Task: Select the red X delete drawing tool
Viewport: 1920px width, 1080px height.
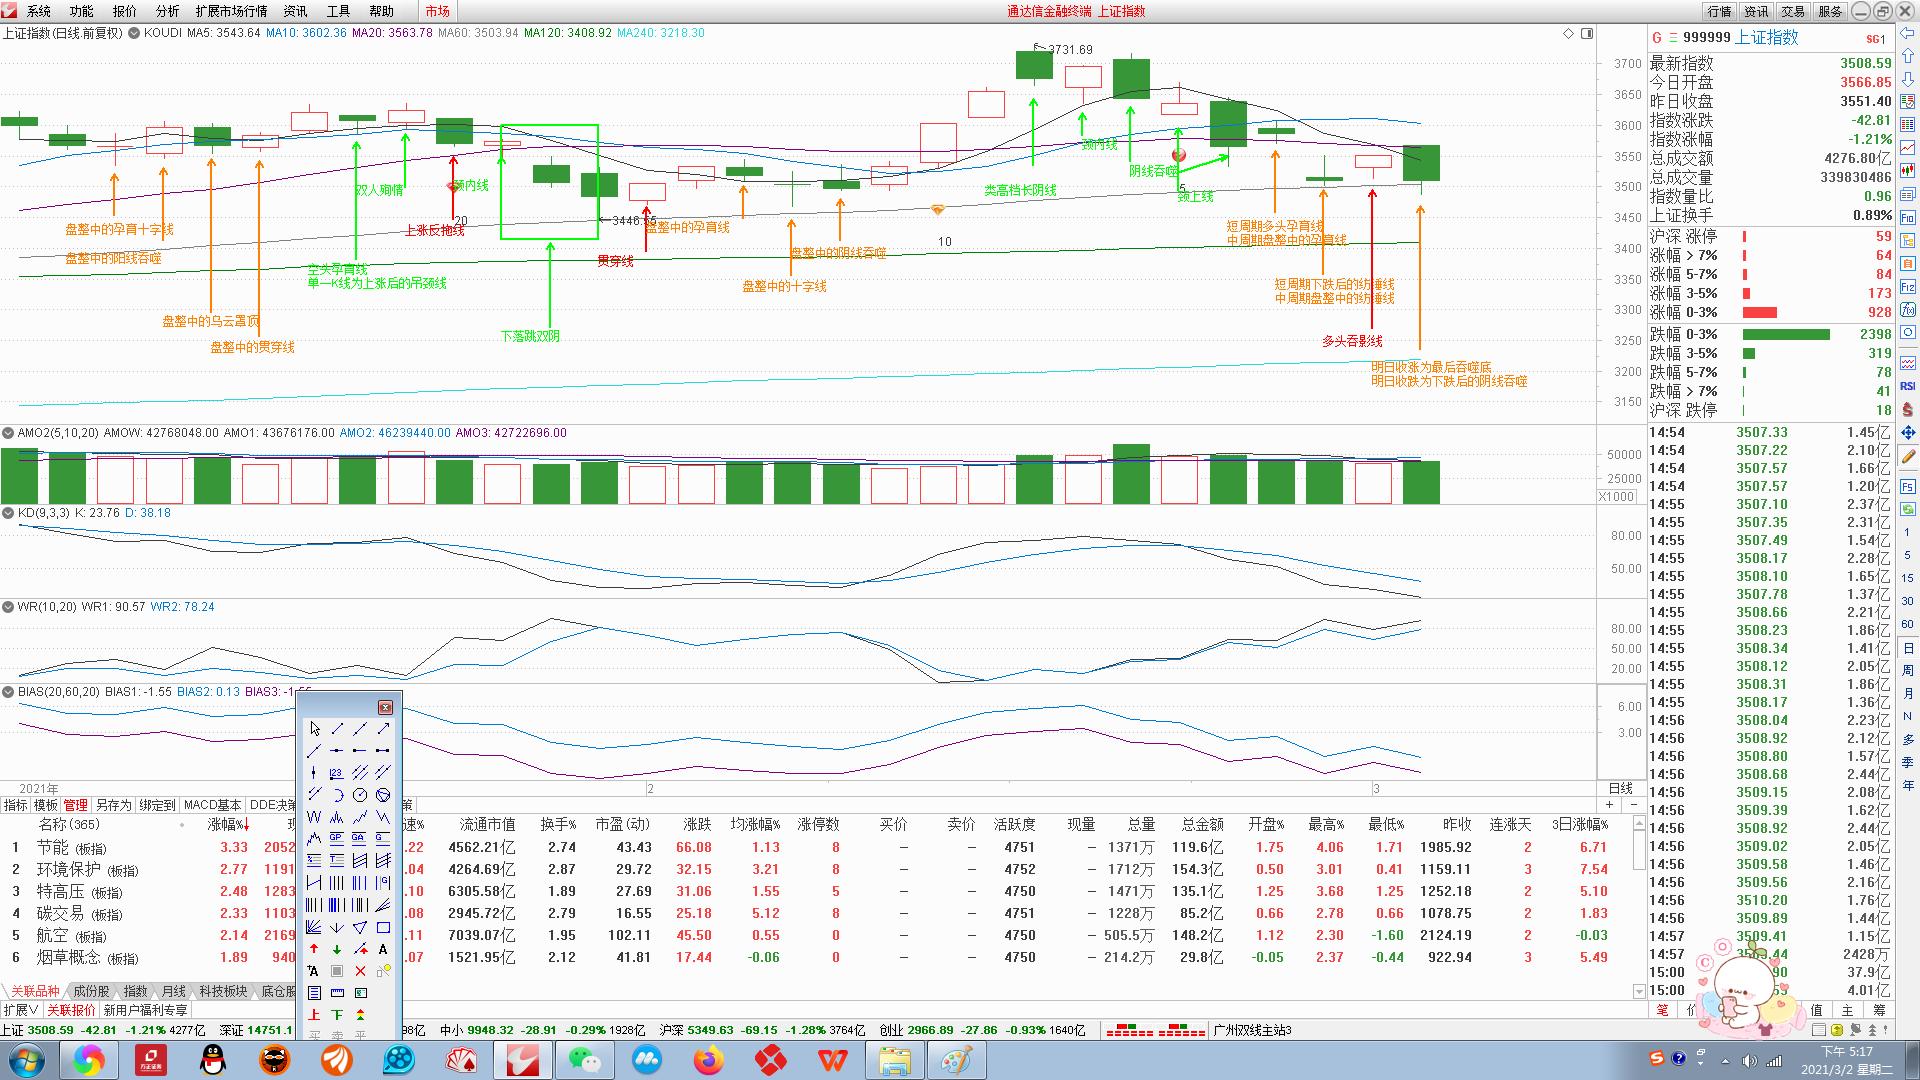Action: (x=360, y=971)
